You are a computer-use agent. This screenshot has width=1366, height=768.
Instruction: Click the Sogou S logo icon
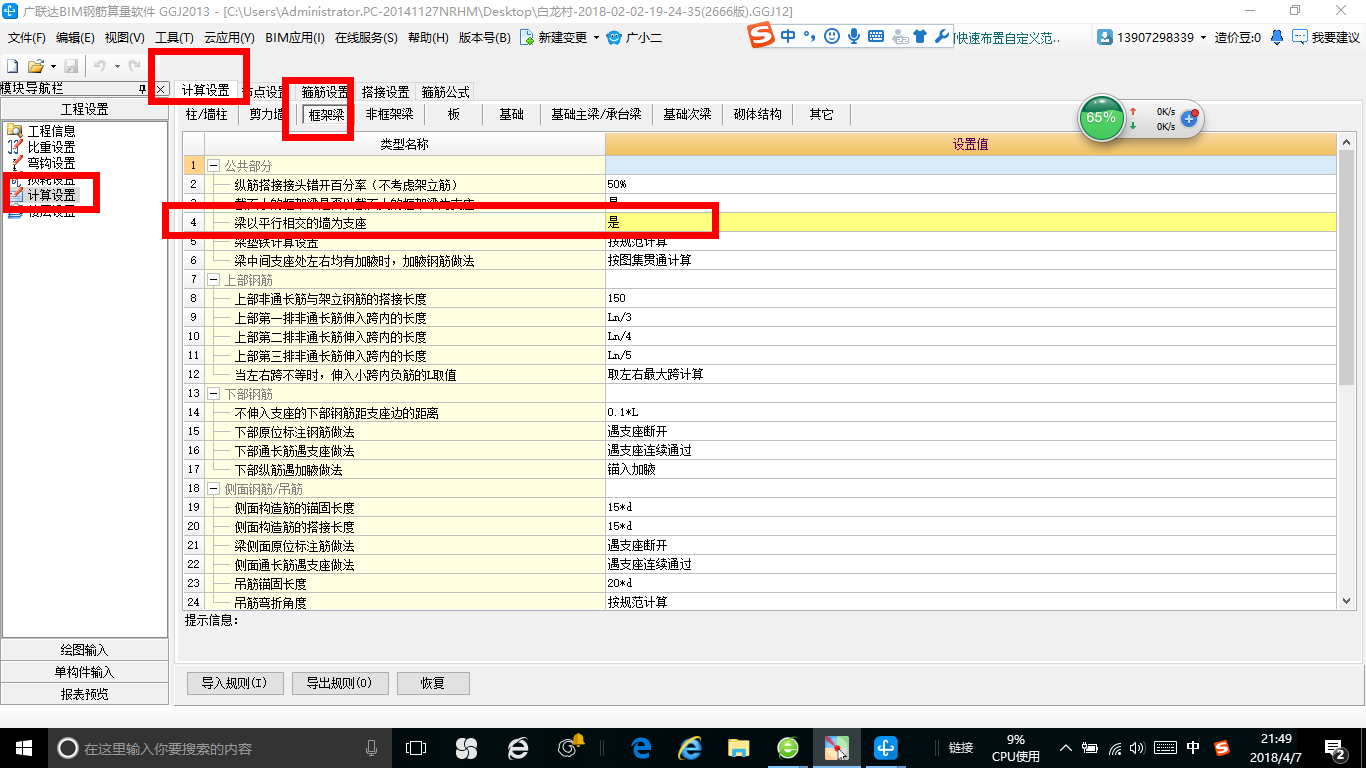click(762, 36)
